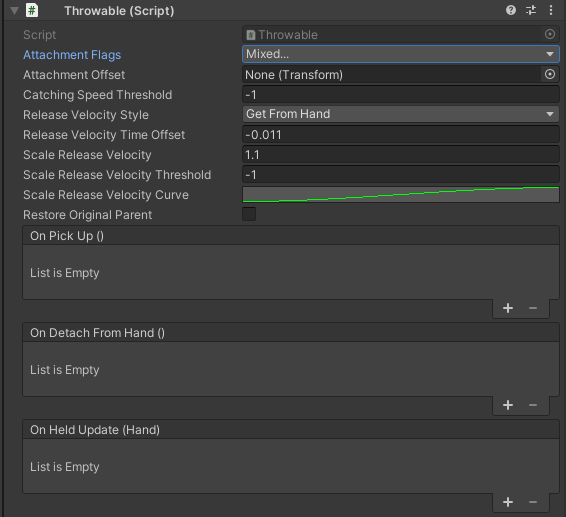Click List is Empty under On Held Update

coord(65,467)
